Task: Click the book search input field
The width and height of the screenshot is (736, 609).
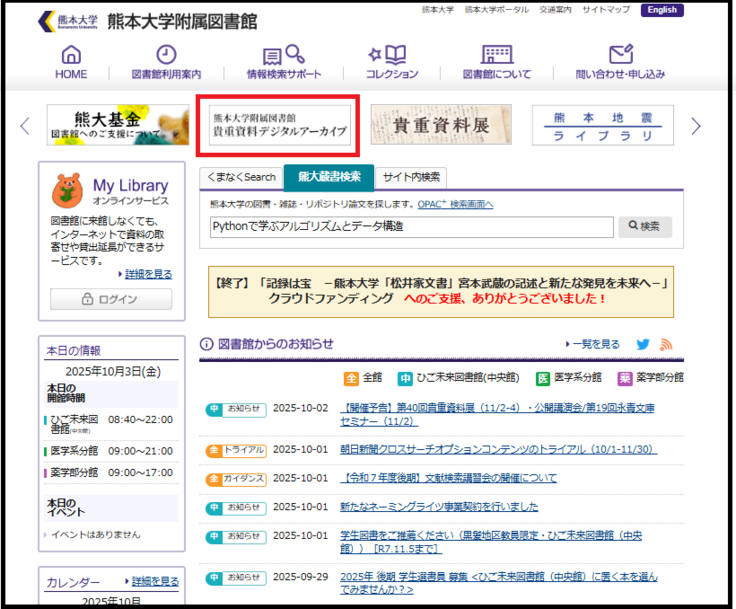Action: point(410,227)
